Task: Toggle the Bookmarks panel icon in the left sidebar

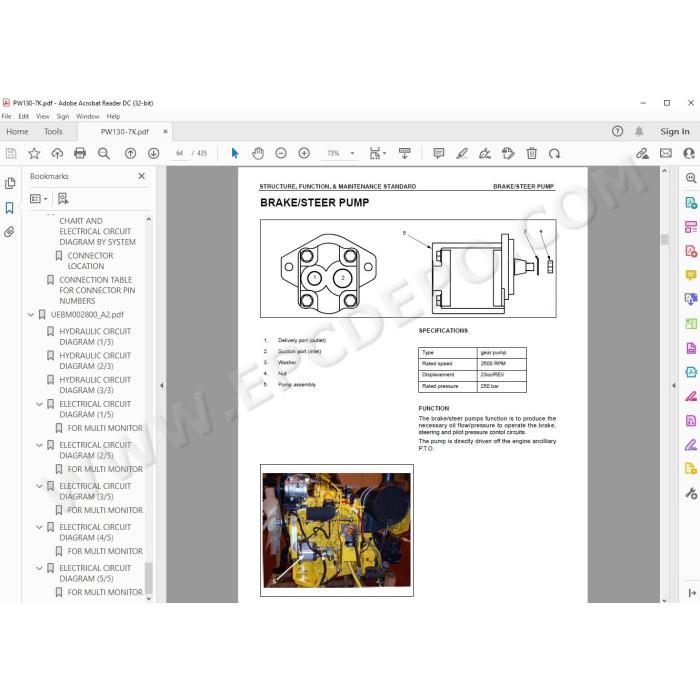Action: pyautogui.click(x=9, y=208)
